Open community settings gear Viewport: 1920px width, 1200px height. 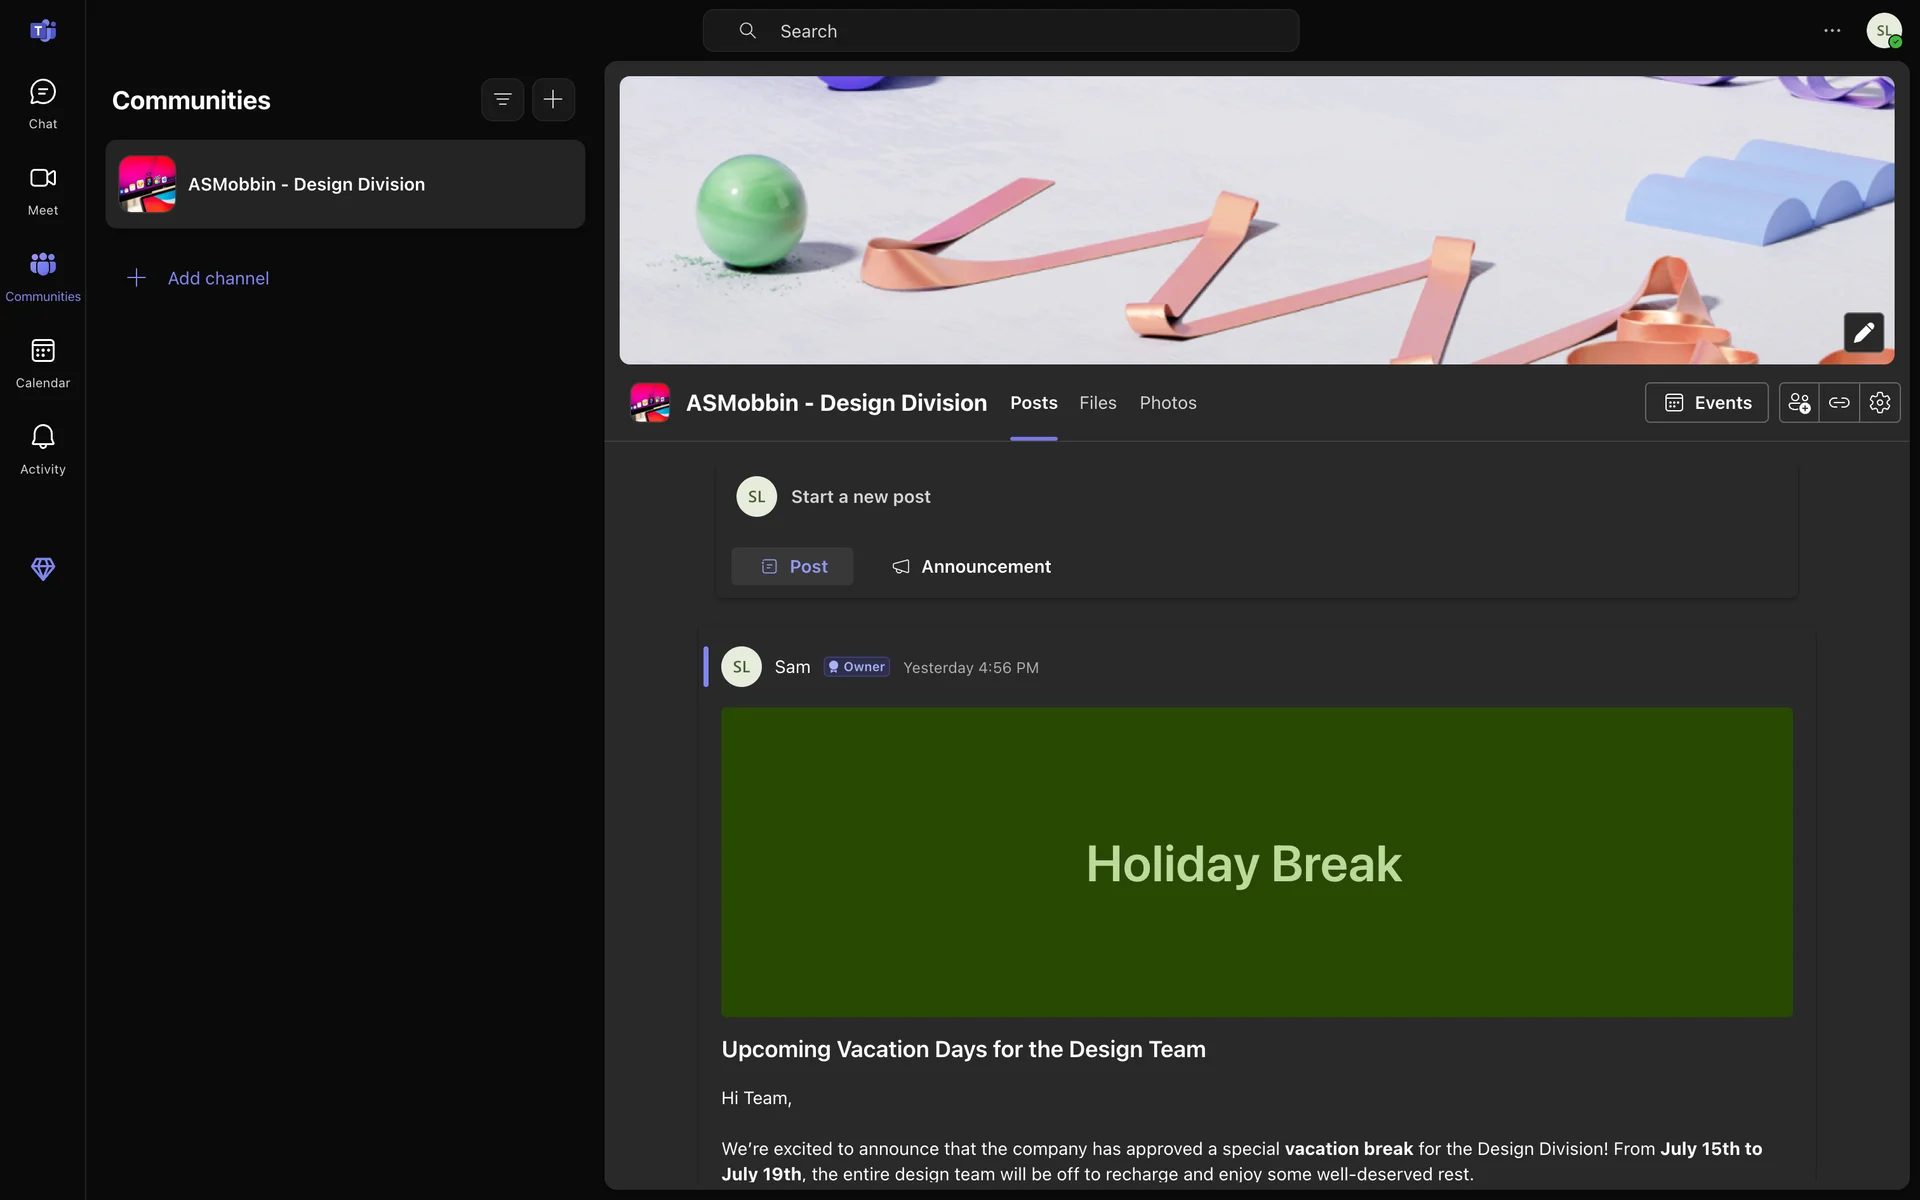pos(1880,403)
